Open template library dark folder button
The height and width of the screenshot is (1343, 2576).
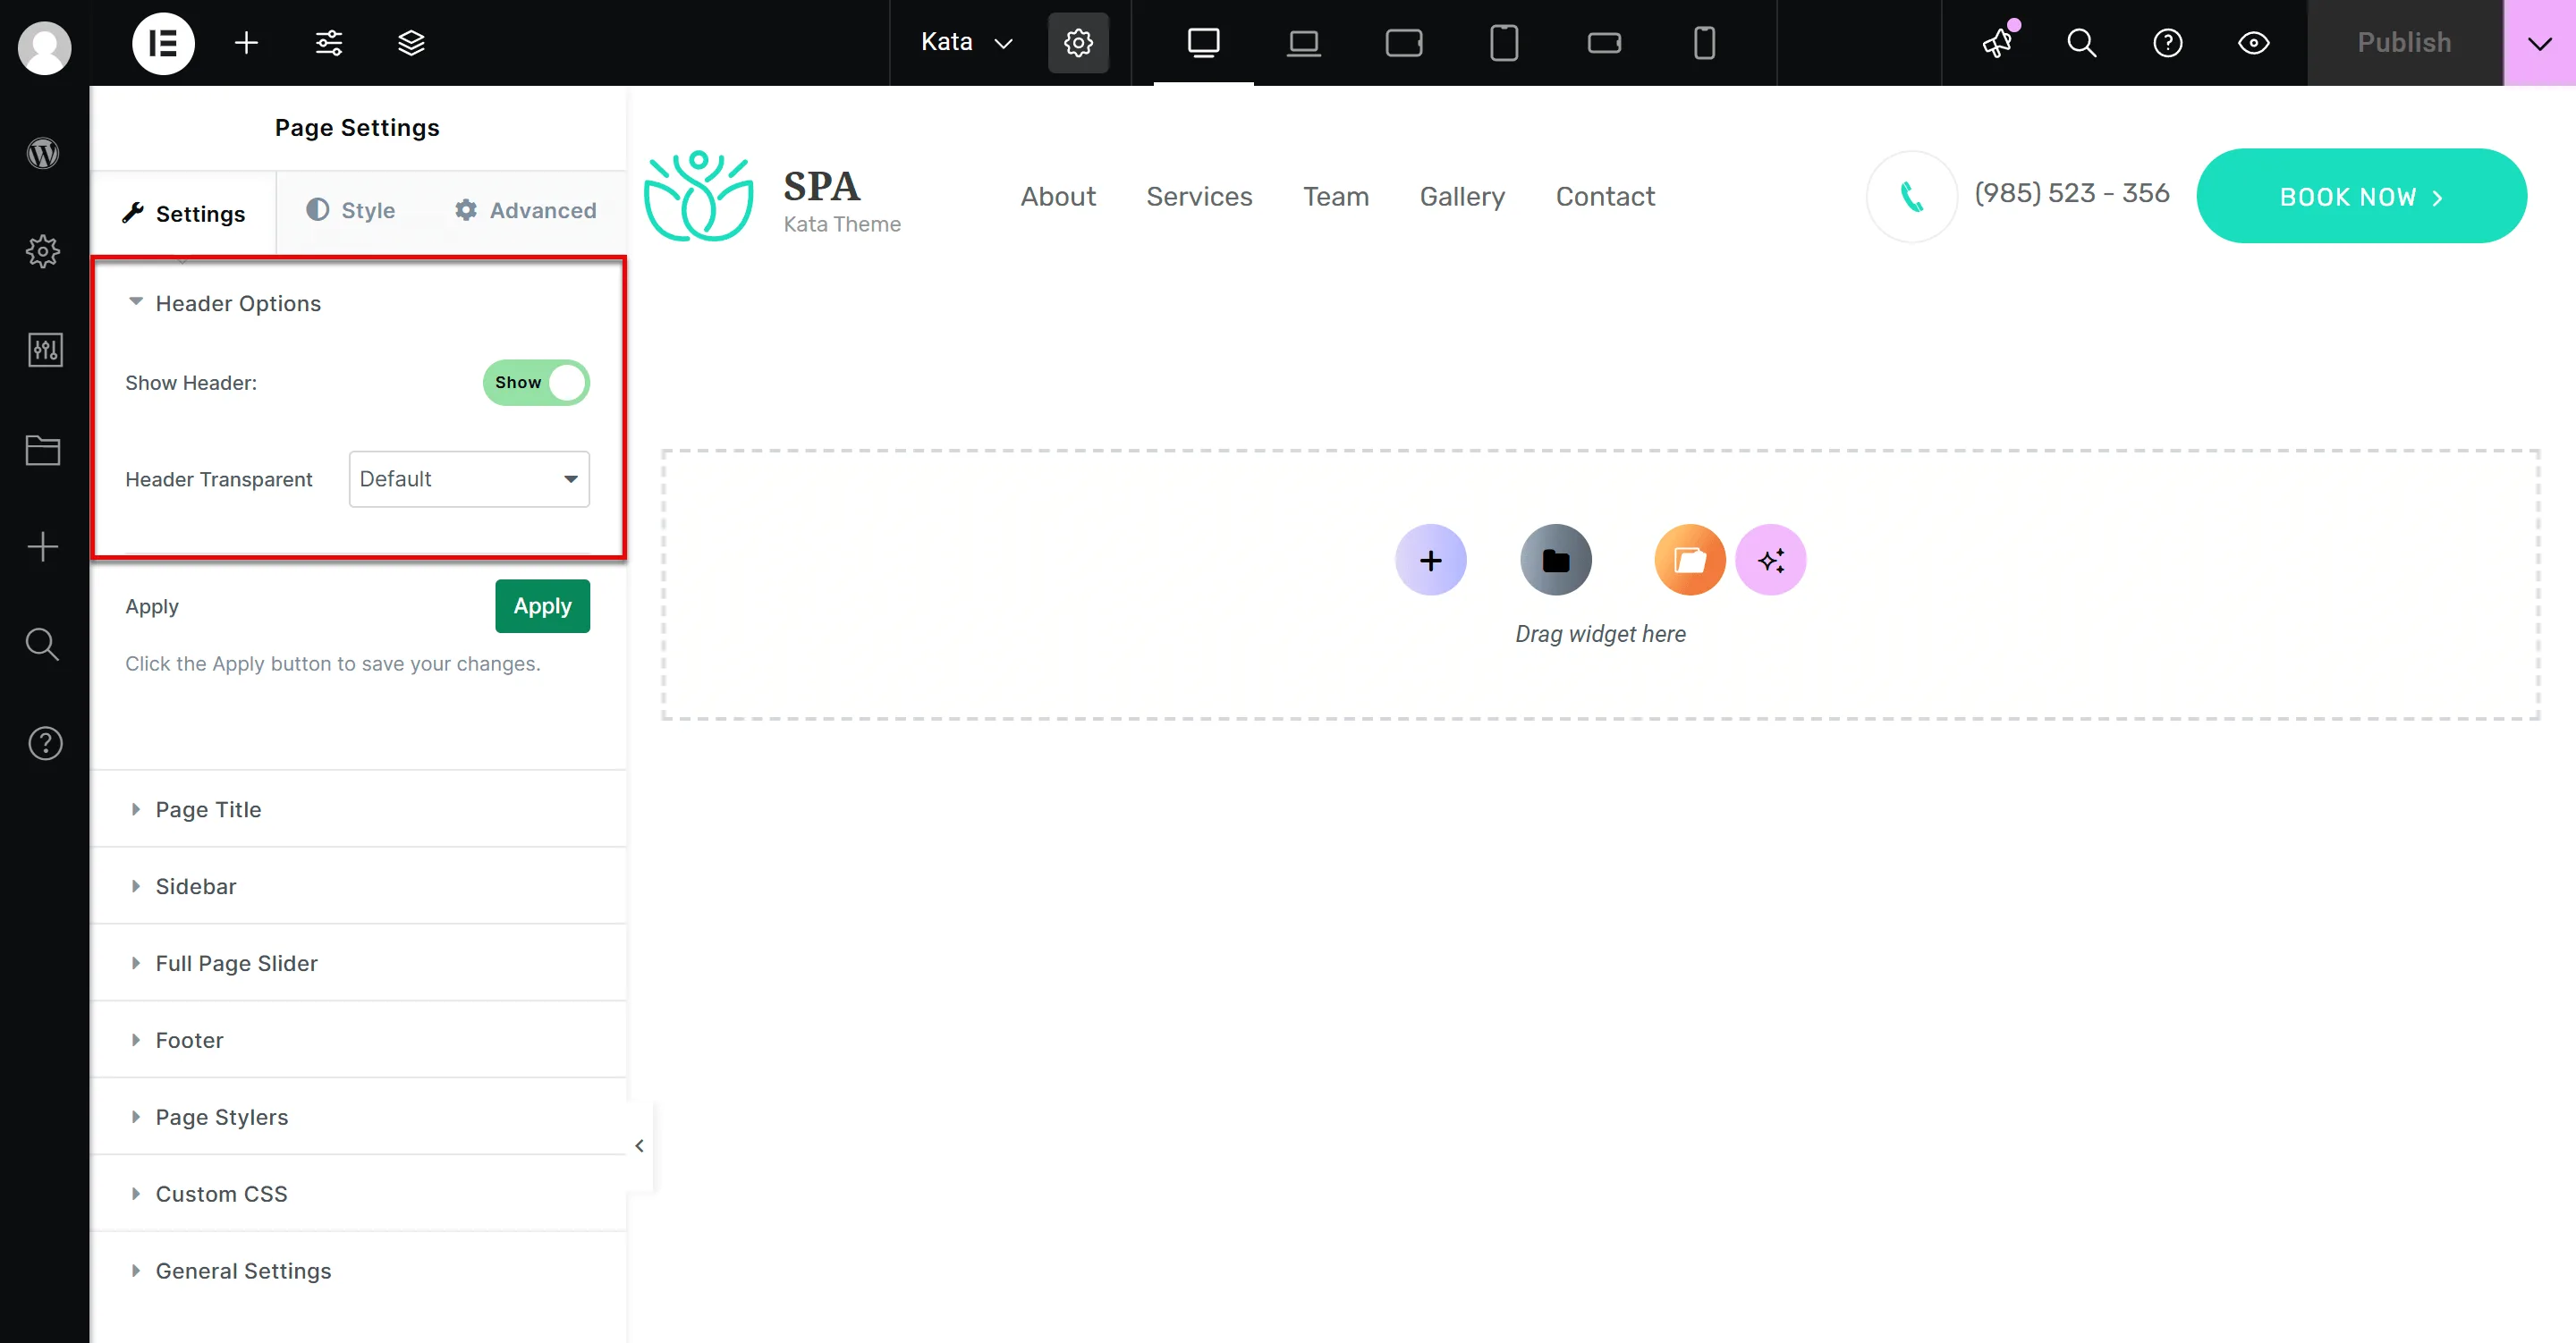tap(1556, 560)
